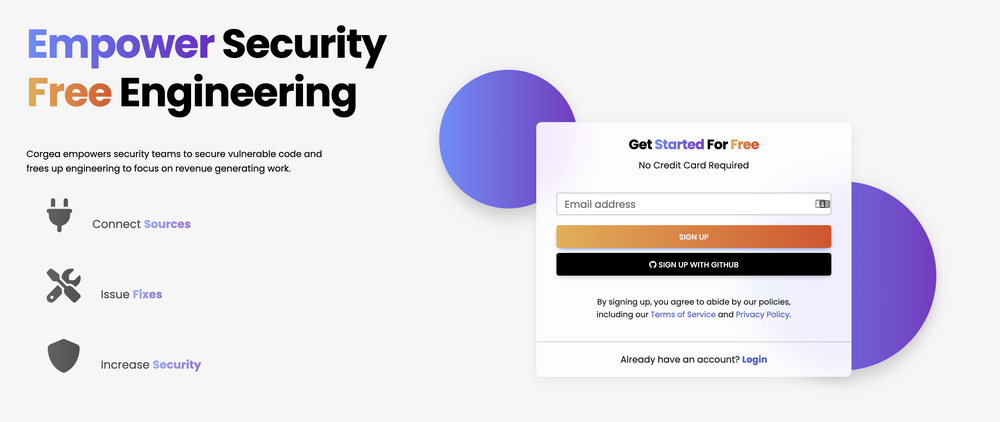Screen dimensions: 1000x422
Task: Click the Empower Security headline
Action: pos(207,45)
